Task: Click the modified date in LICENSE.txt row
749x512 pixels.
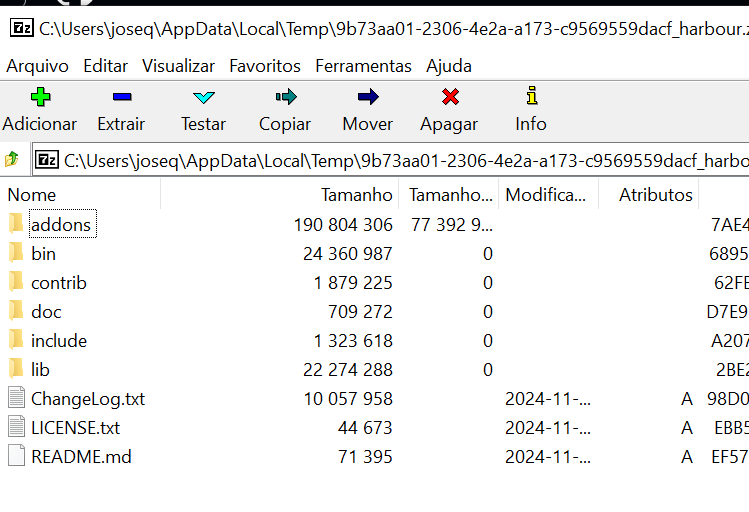Action: 548,428
